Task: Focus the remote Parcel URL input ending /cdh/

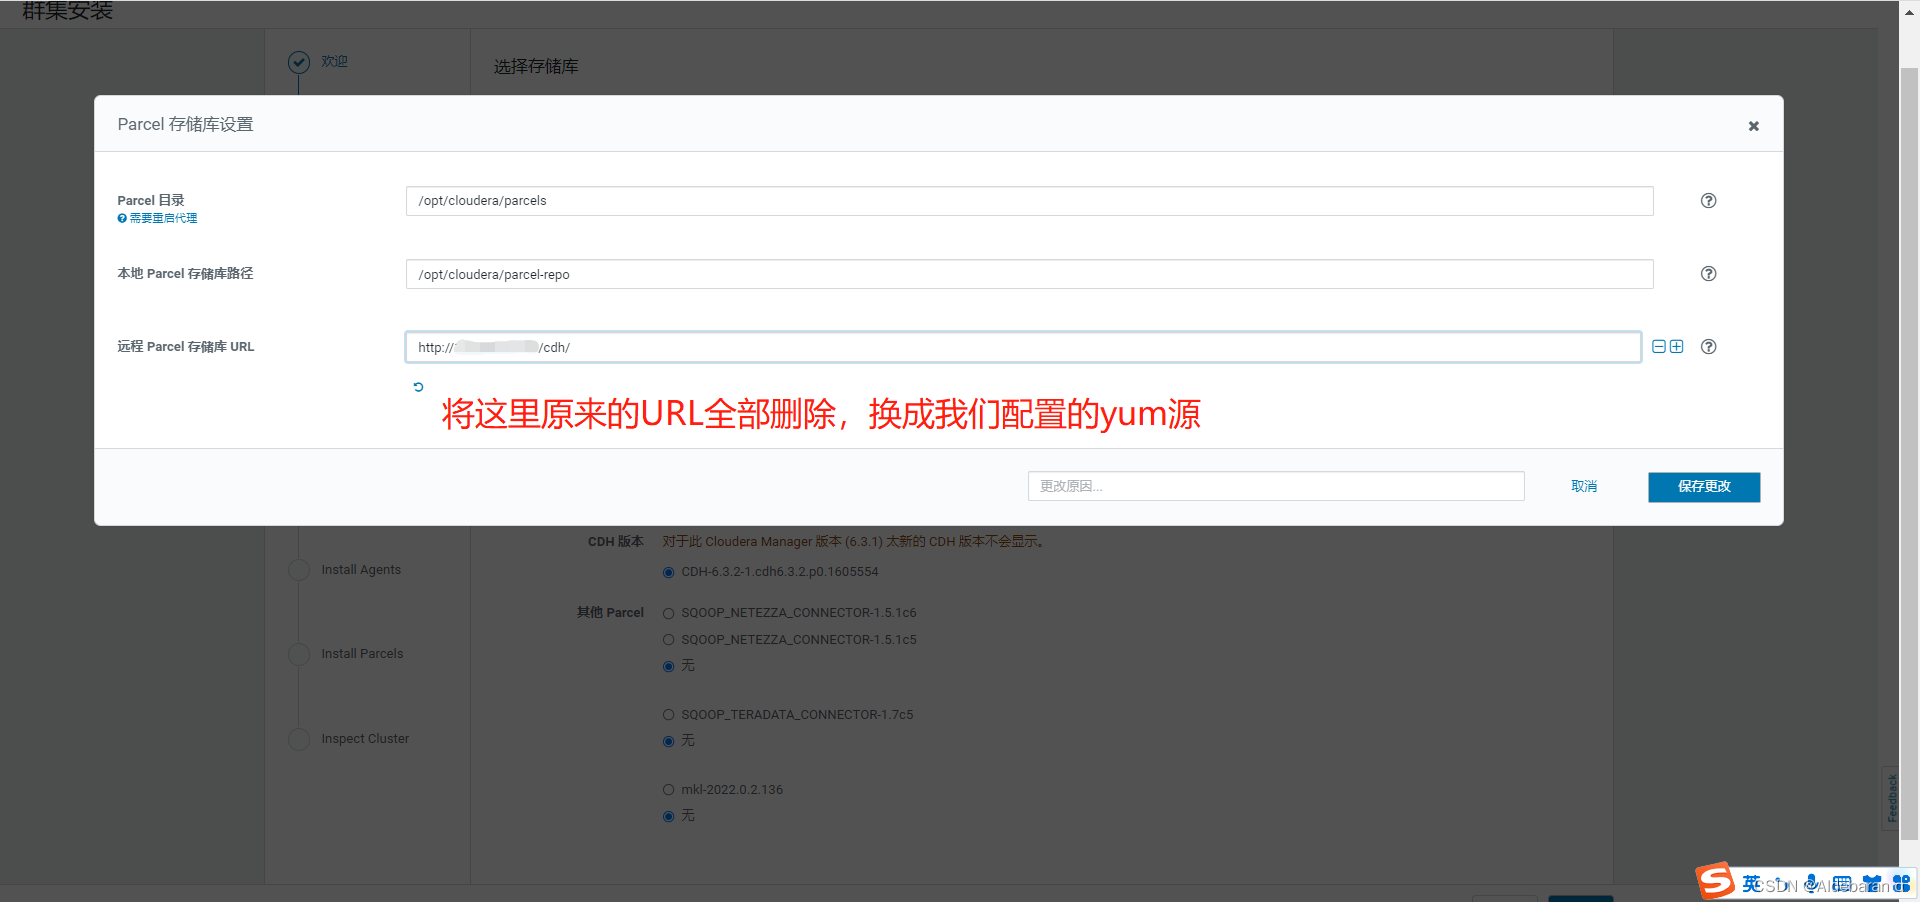Action: [x=1023, y=347]
